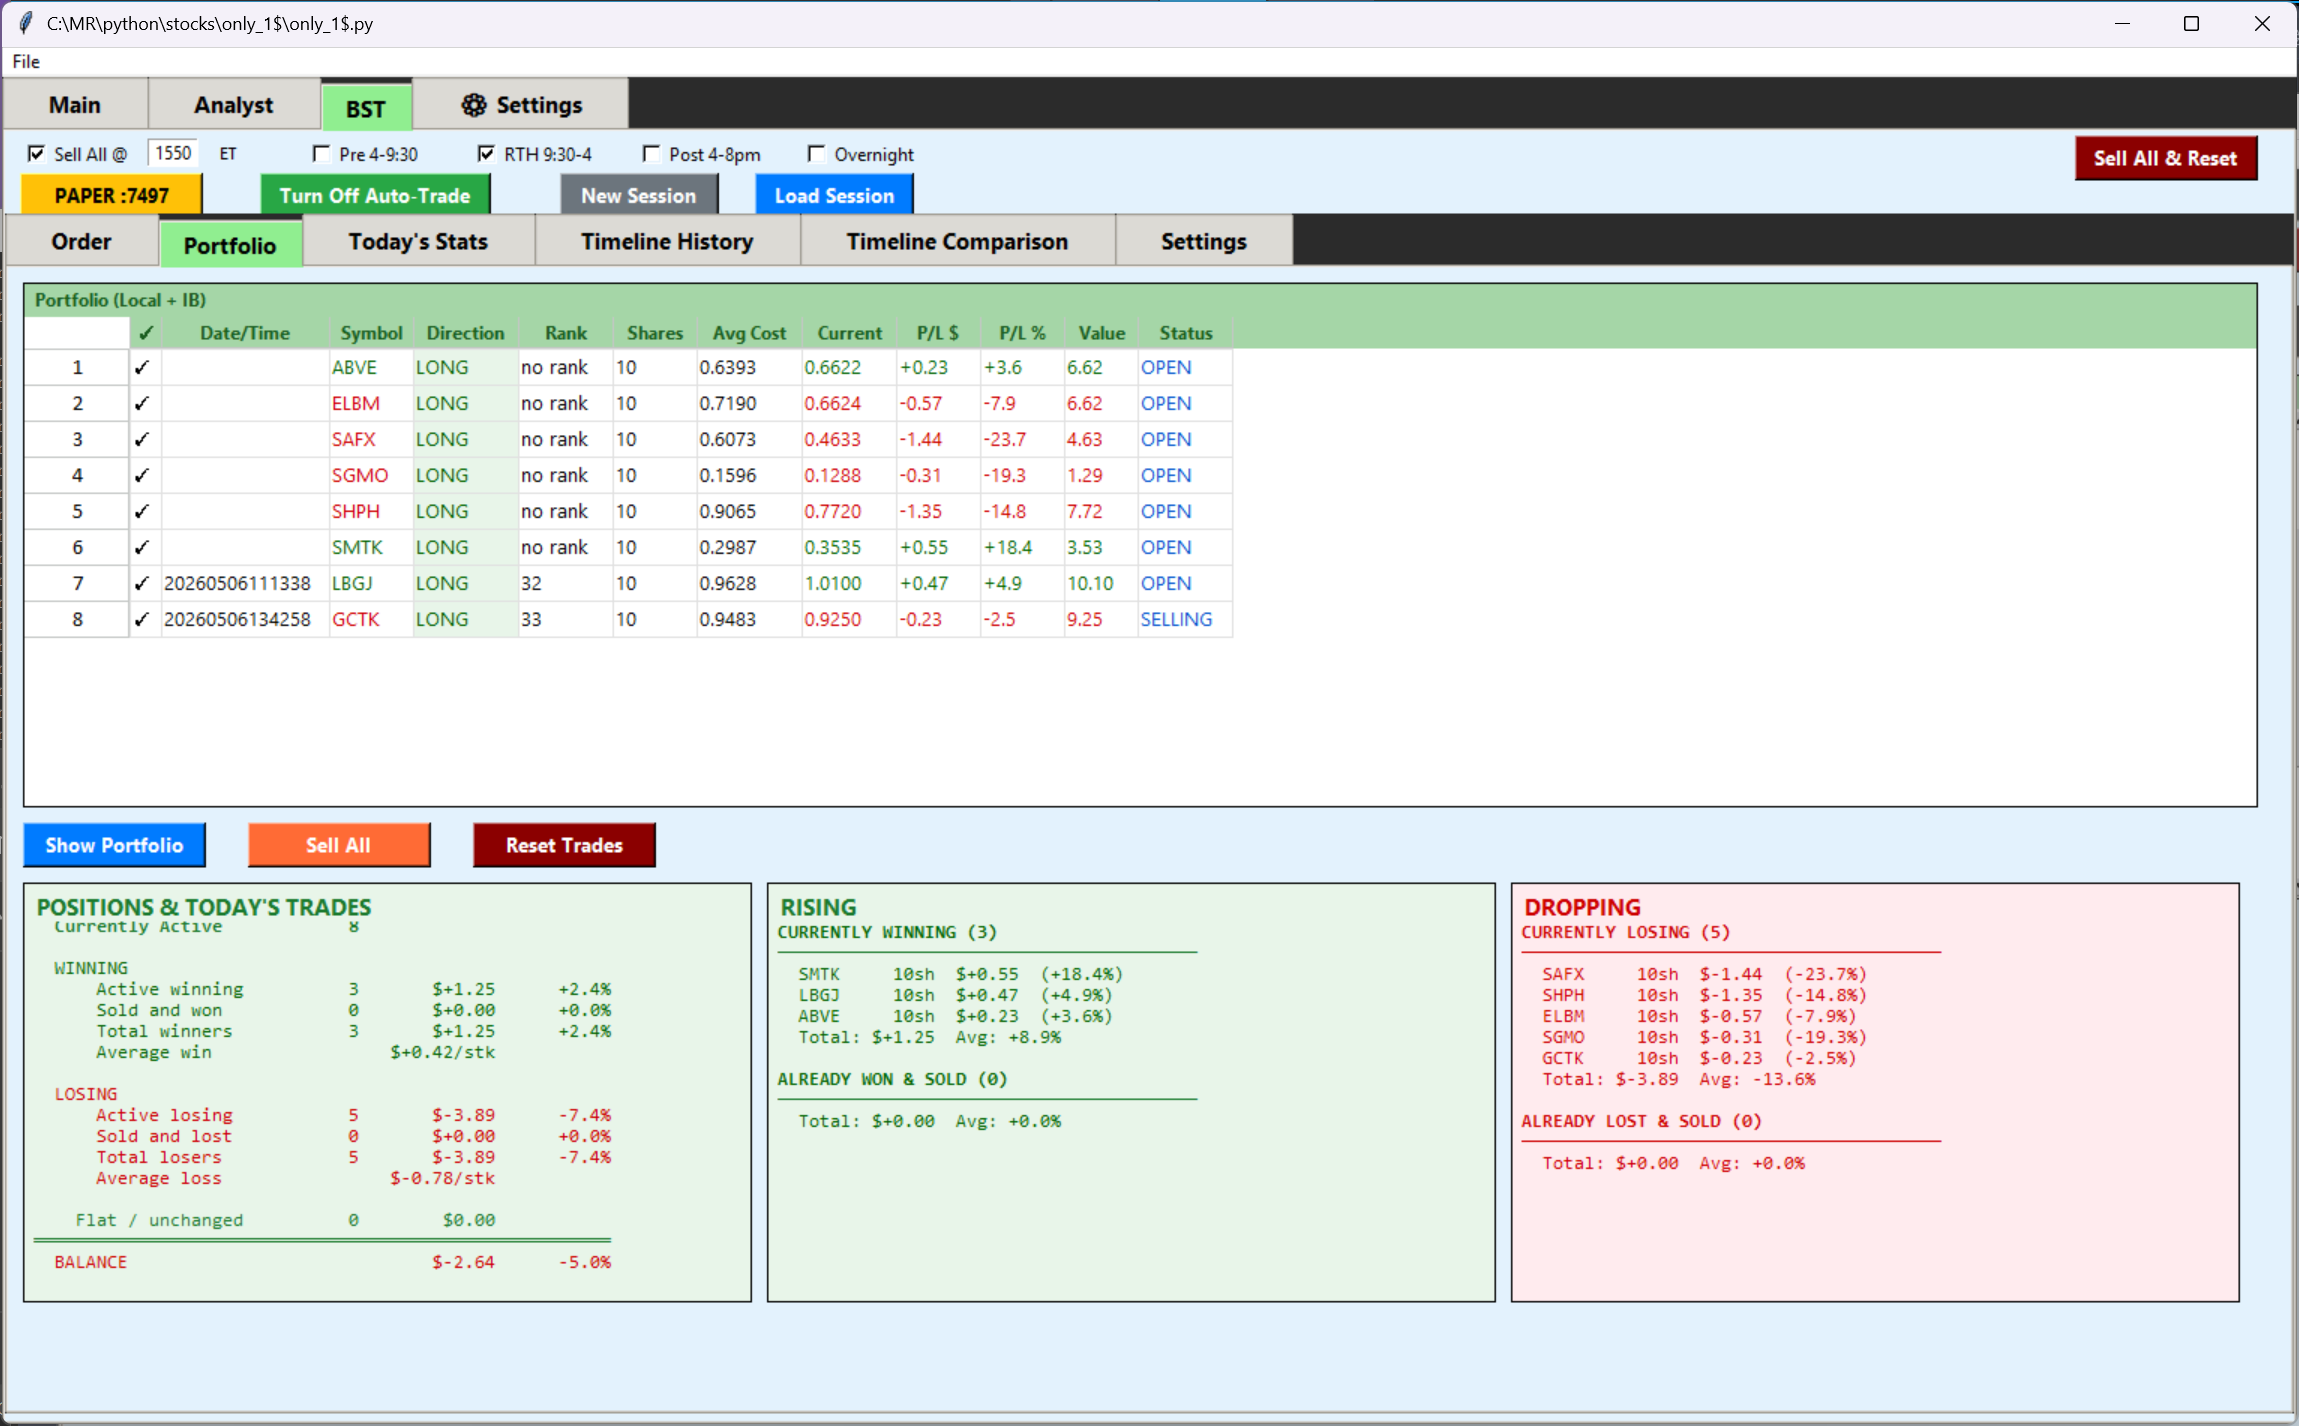This screenshot has height=1426, width=2299.
Task: Click the PAPER :7497 button
Action: 112,195
